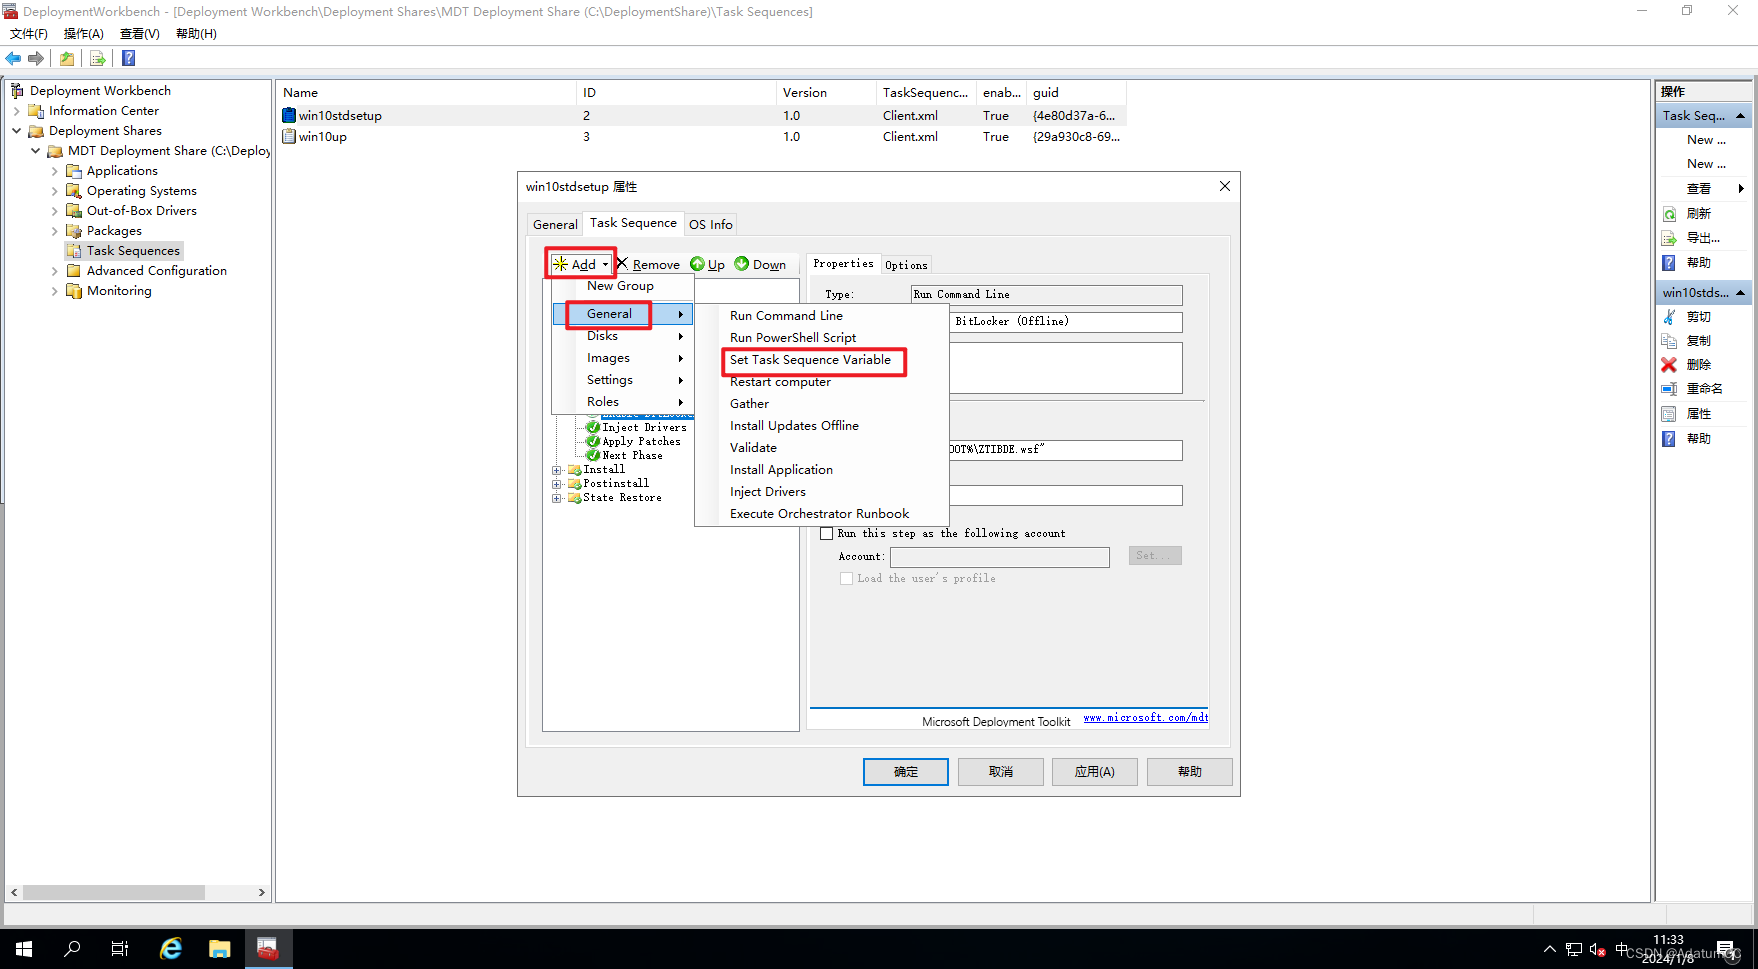Click the horizontal scrollbar in tree pane
This screenshot has height=969, width=1758.
click(x=113, y=892)
